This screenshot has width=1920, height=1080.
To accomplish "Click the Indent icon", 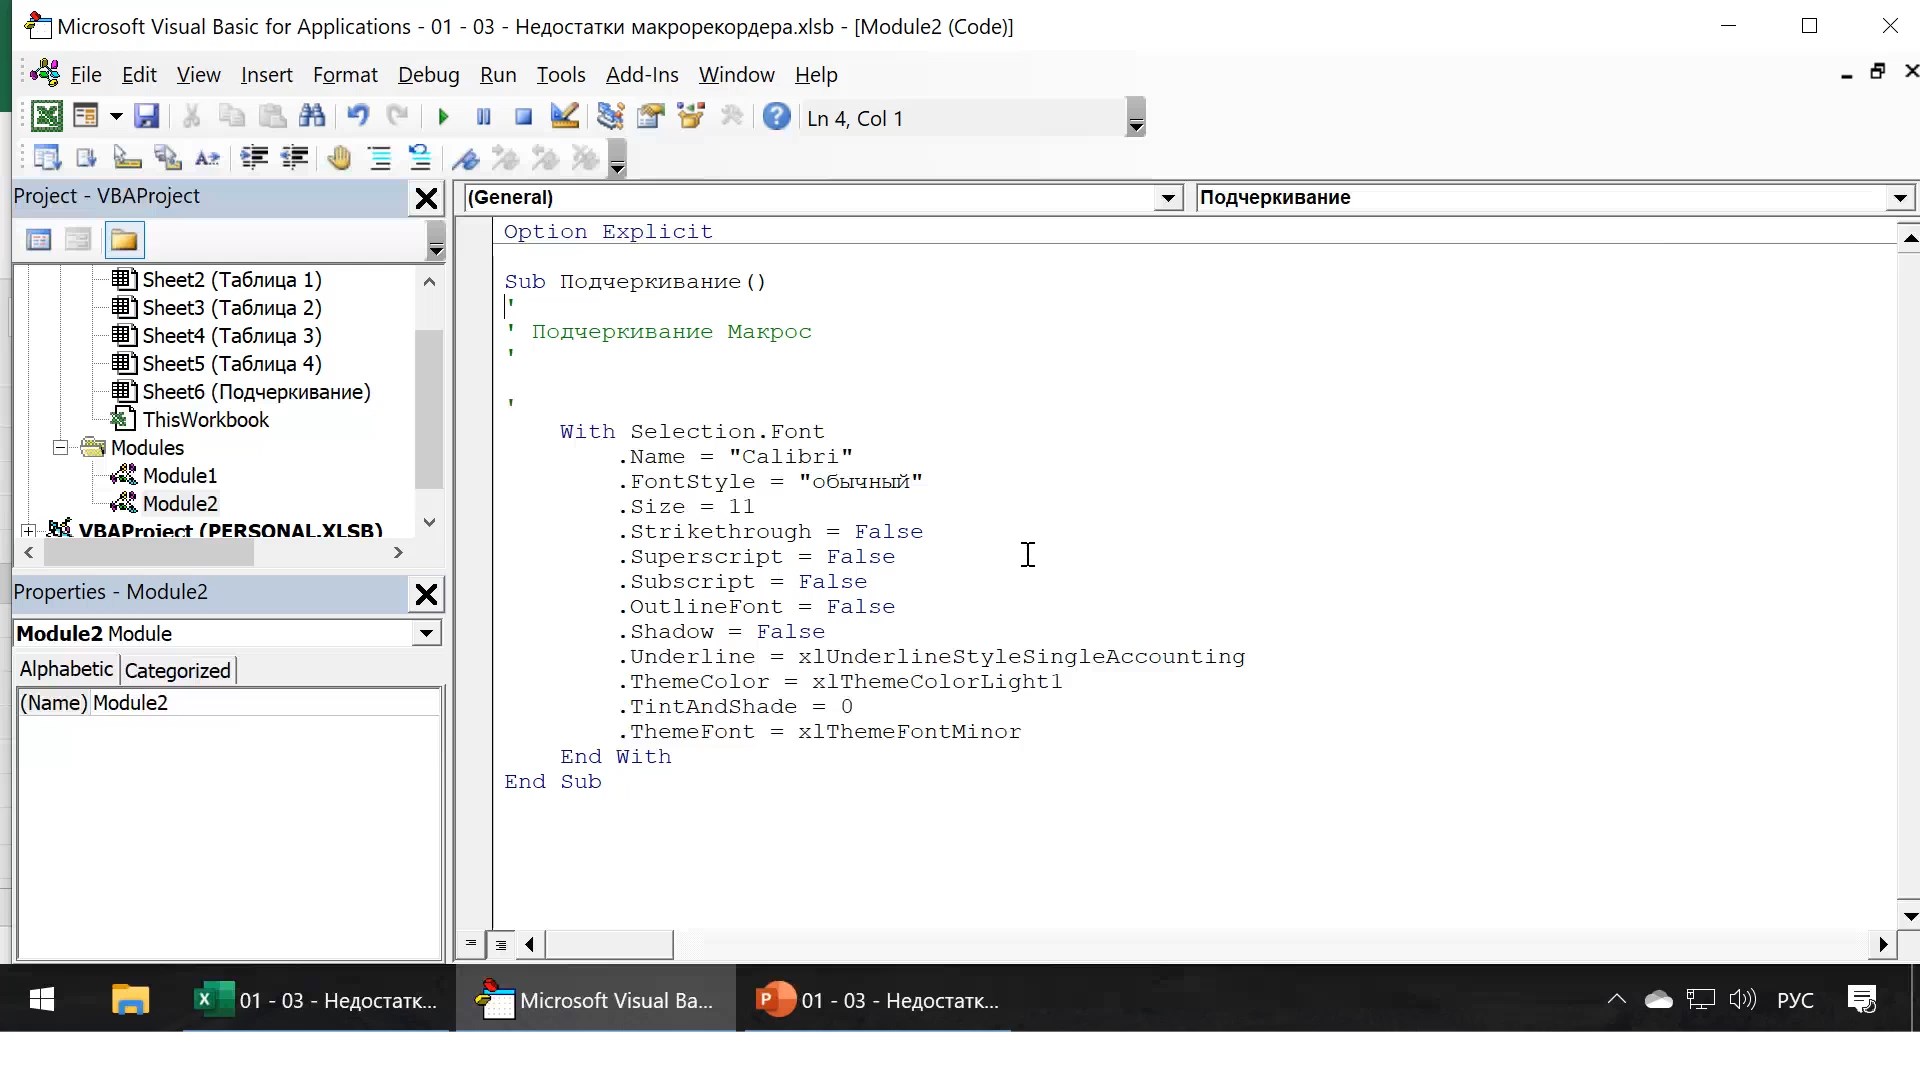I will coord(254,158).
